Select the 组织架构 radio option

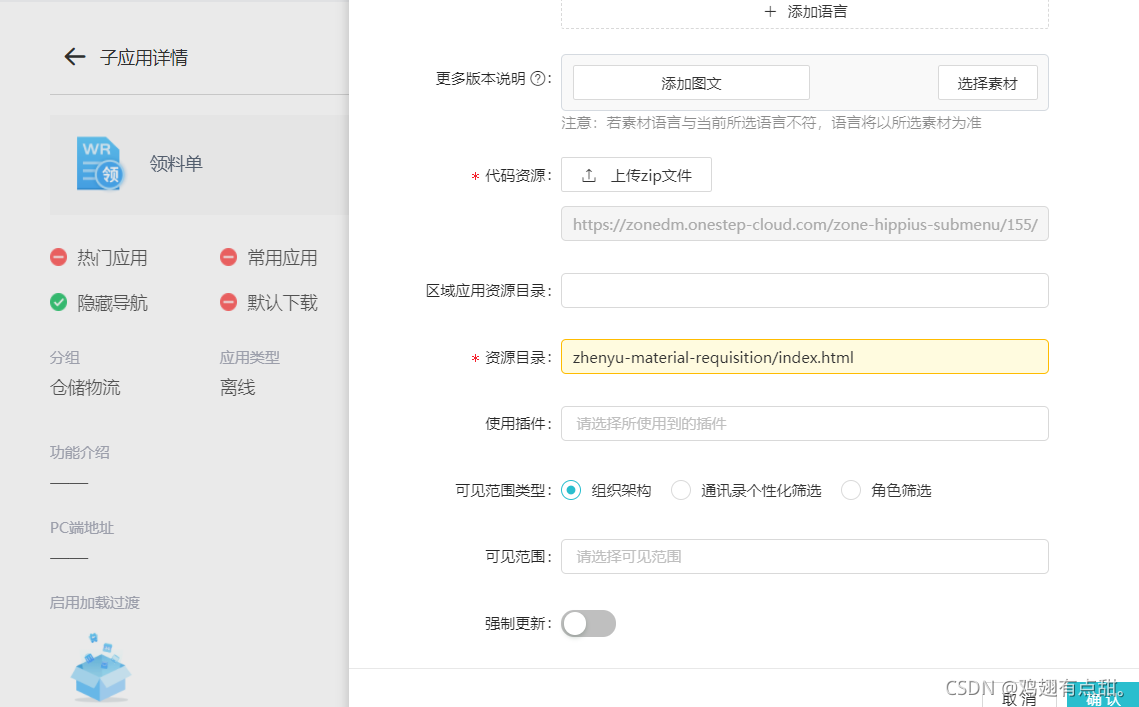(571, 490)
